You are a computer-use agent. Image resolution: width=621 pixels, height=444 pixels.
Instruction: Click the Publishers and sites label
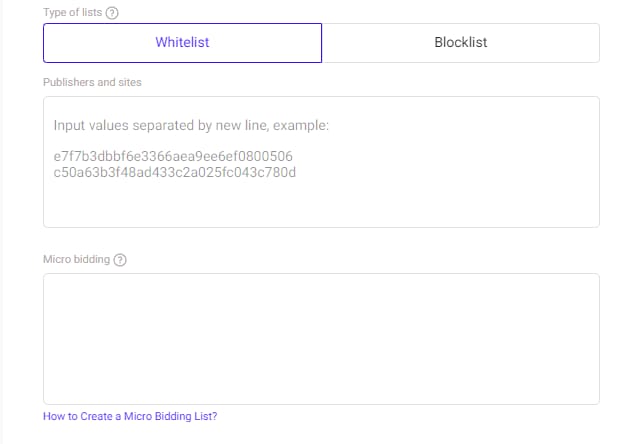pos(92,82)
